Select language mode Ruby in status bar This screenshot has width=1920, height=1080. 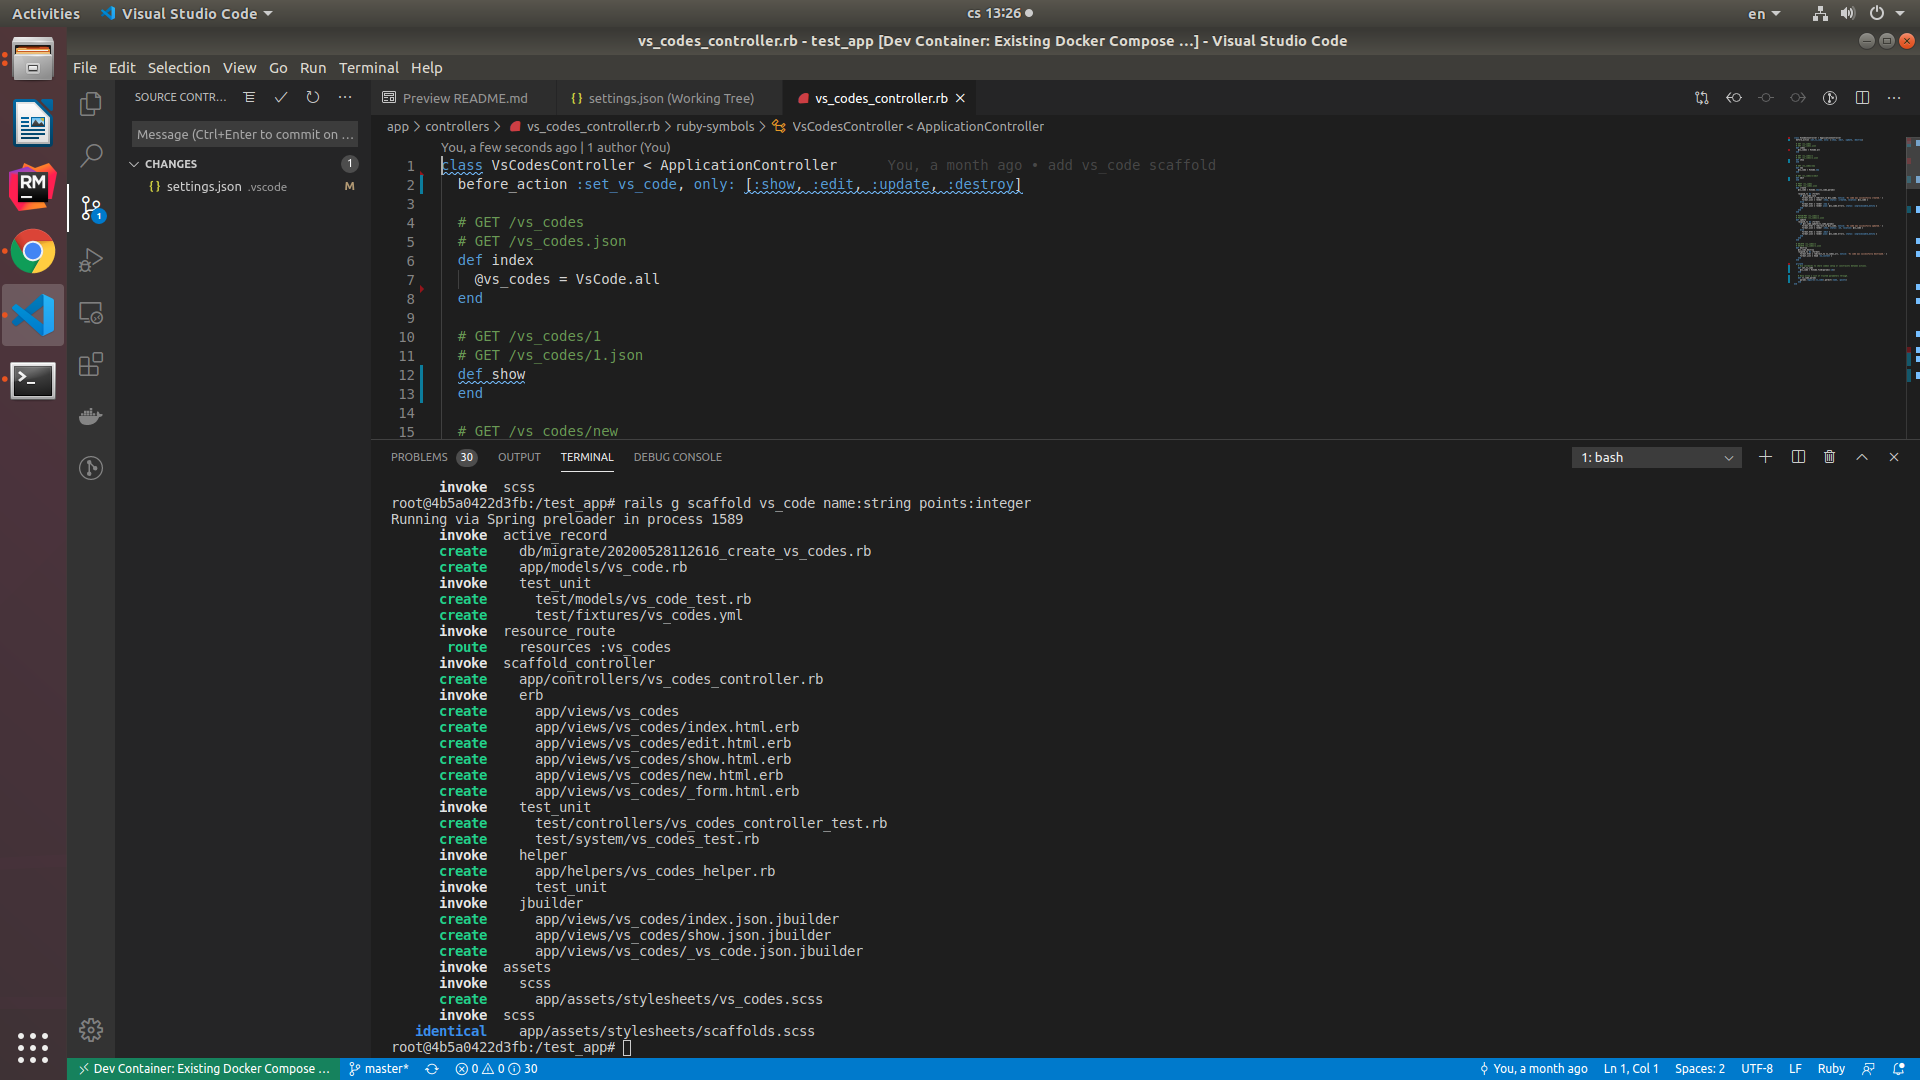click(1831, 1069)
